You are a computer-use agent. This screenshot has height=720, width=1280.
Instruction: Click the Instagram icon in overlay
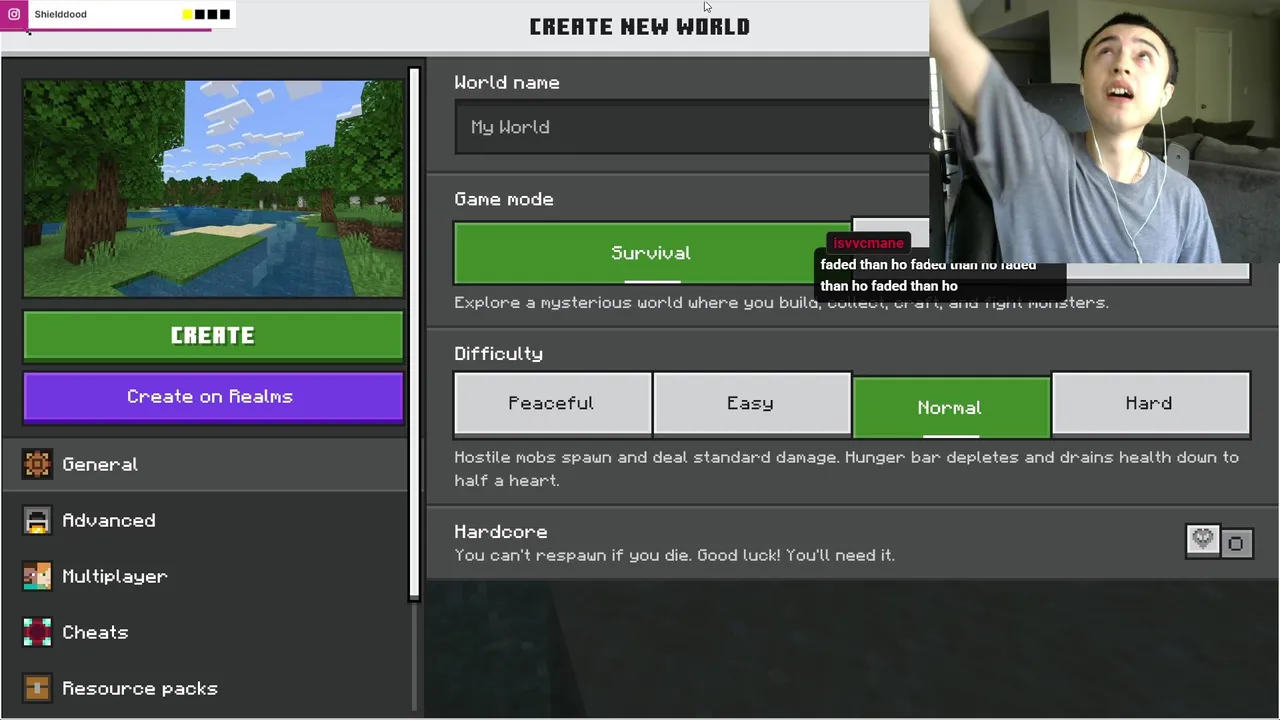click(14, 14)
